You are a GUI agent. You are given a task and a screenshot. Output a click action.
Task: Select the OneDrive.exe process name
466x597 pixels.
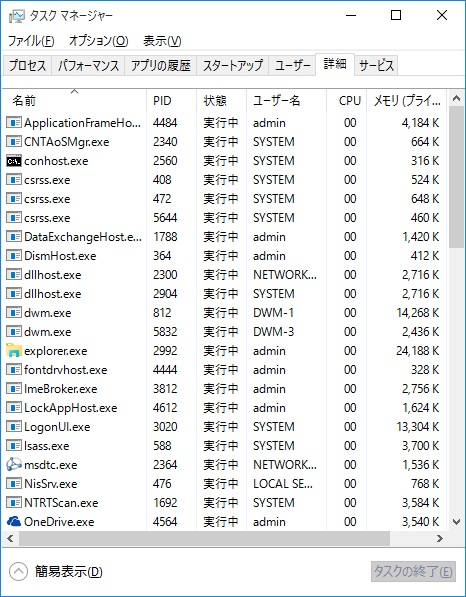[x=59, y=522]
